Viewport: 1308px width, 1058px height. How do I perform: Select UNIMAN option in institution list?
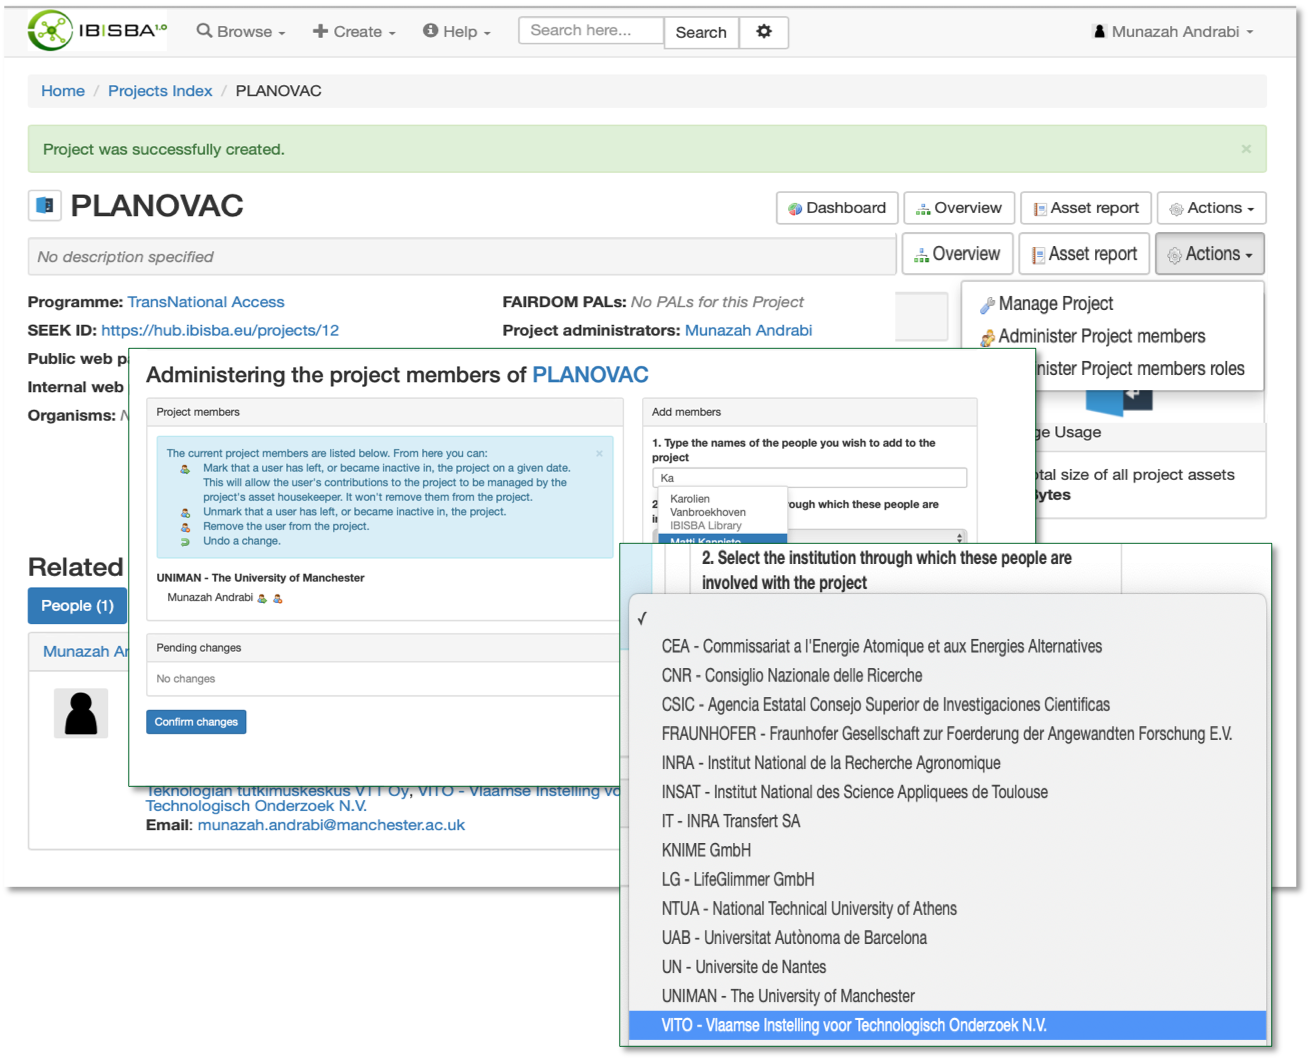[947, 996]
